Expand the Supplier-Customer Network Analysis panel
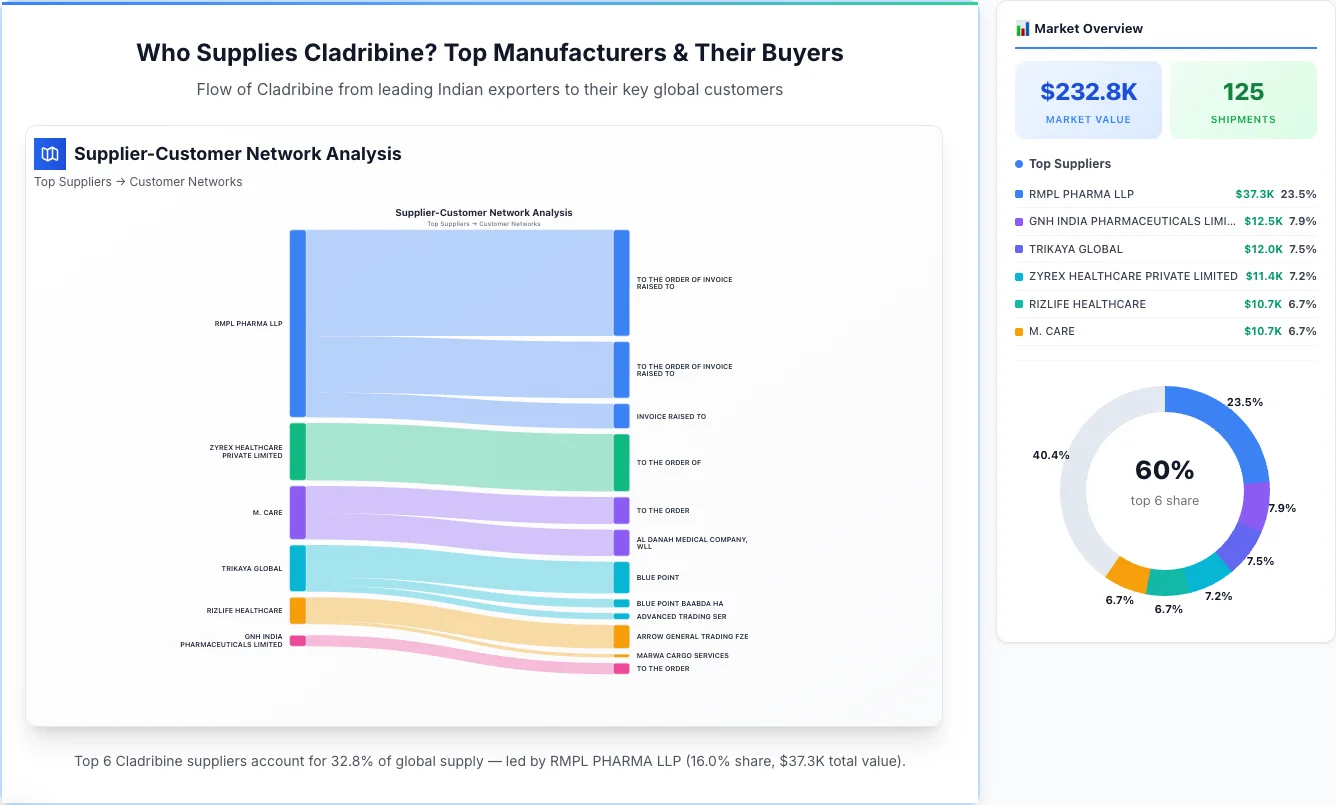 (237, 153)
